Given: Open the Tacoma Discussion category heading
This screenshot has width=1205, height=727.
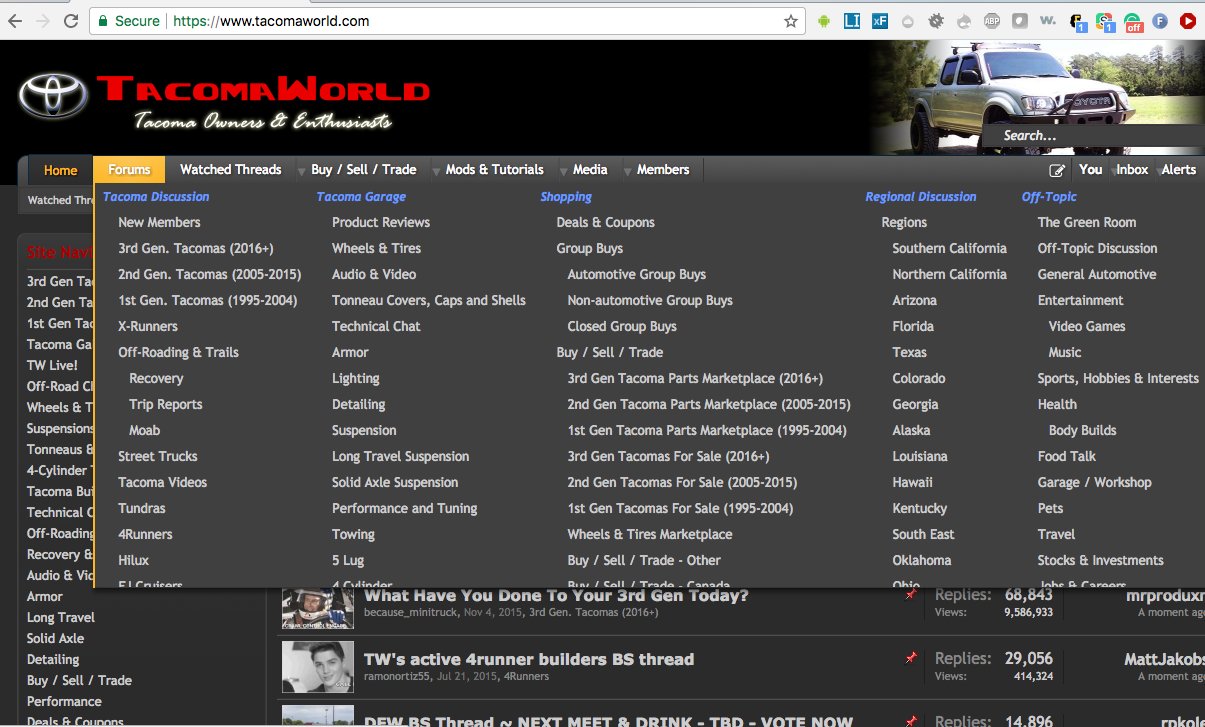Looking at the screenshot, I should [x=156, y=197].
